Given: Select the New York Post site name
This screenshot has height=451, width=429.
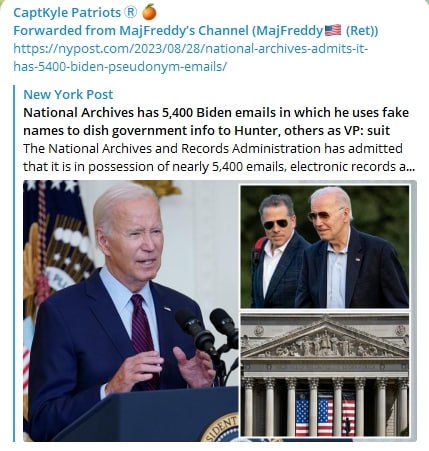Looking at the screenshot, I should [68, 95].
